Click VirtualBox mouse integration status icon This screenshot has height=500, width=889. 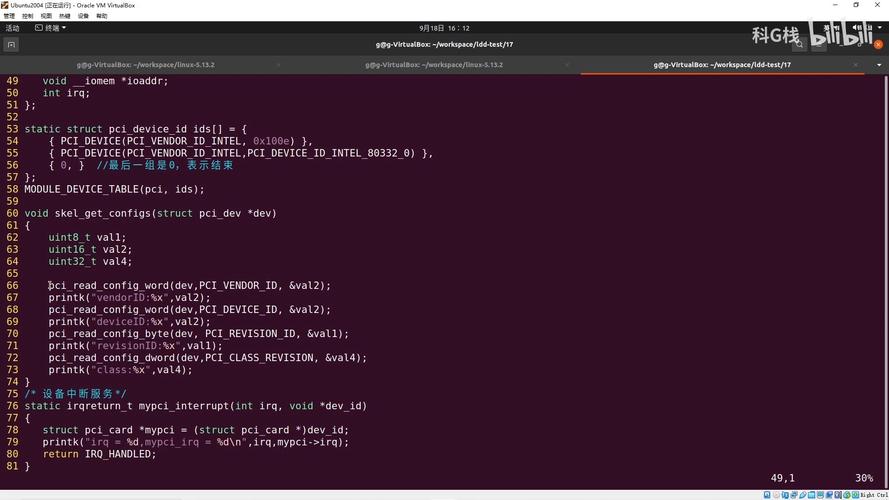pyautogui.click(x=846, y=495)
